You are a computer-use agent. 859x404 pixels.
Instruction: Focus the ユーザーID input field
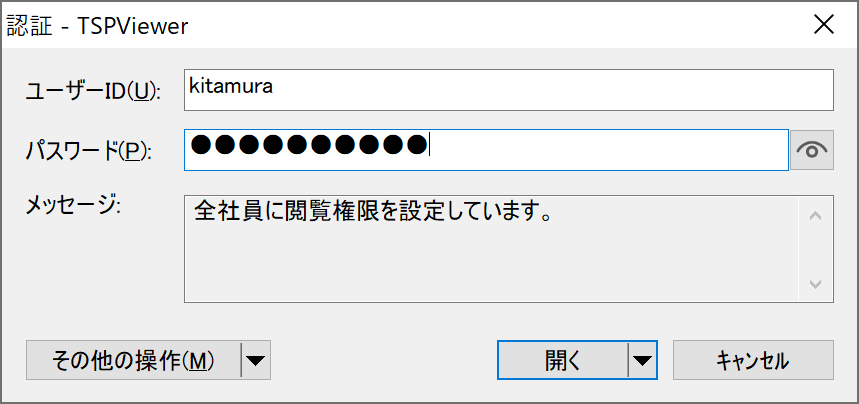point(508,89)
